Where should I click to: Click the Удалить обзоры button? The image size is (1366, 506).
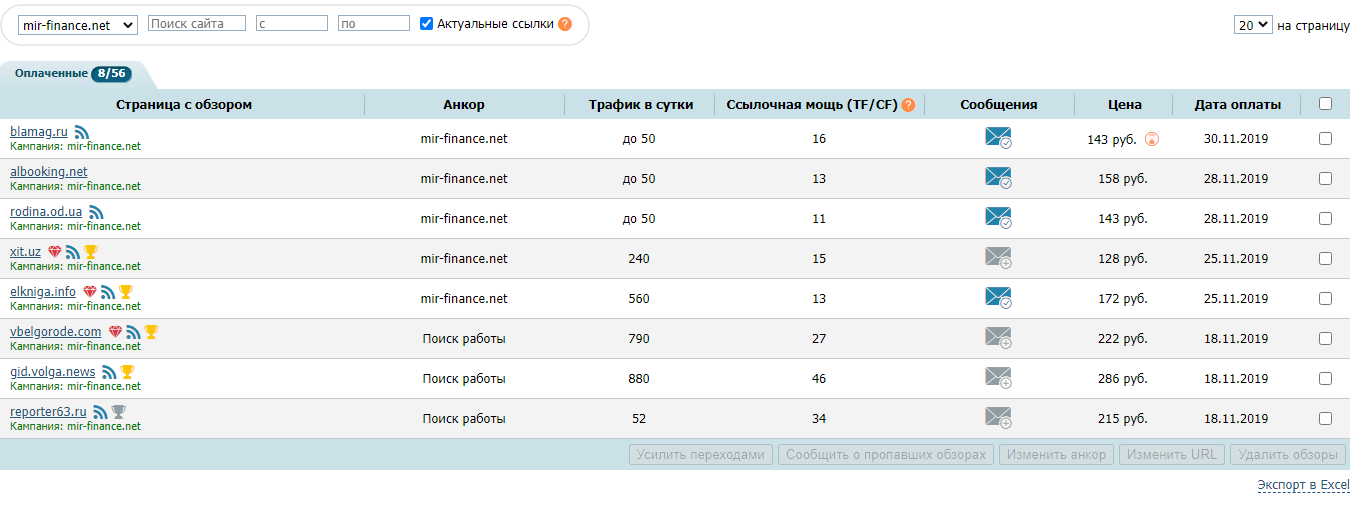(x=1287, y=454)
